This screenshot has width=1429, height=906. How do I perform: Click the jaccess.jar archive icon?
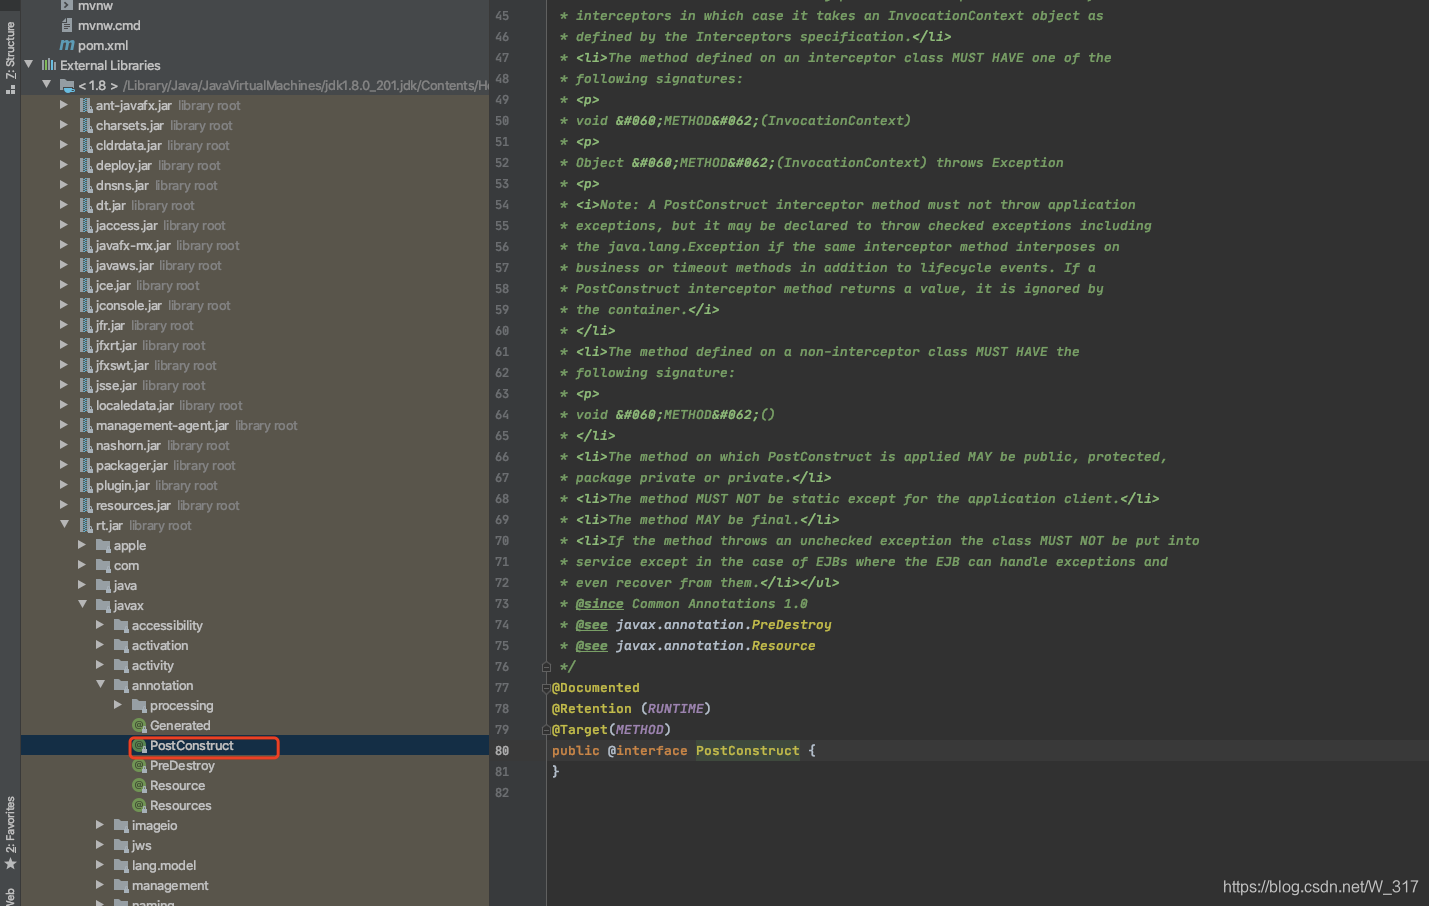click(x=86, y=225)
